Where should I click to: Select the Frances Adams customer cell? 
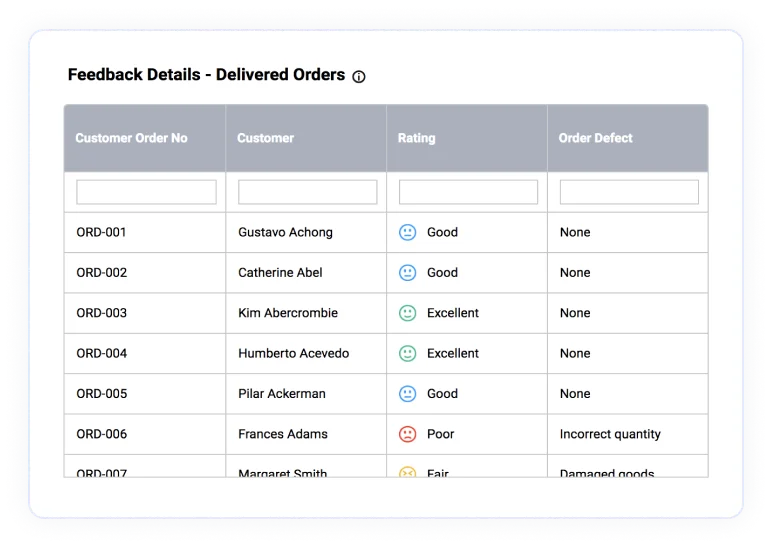306,434
